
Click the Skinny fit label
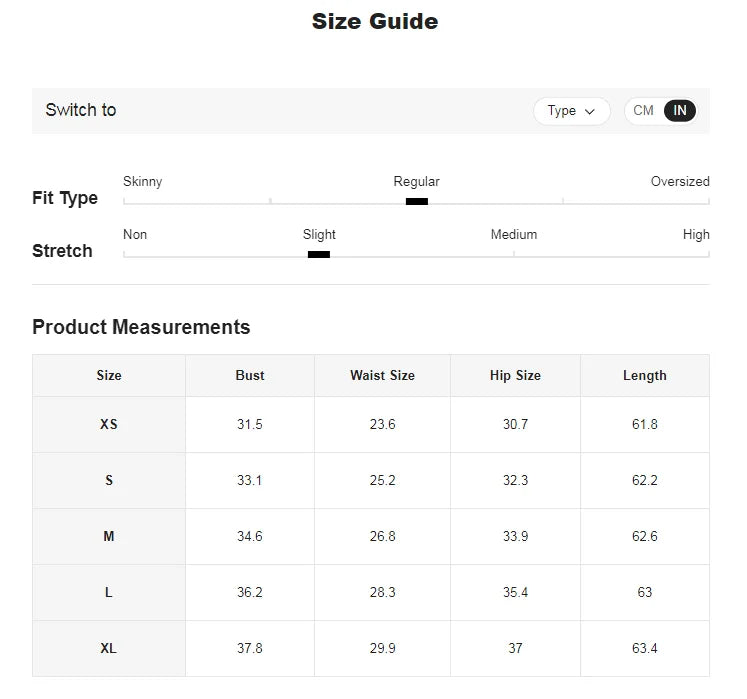click(143, 182)
